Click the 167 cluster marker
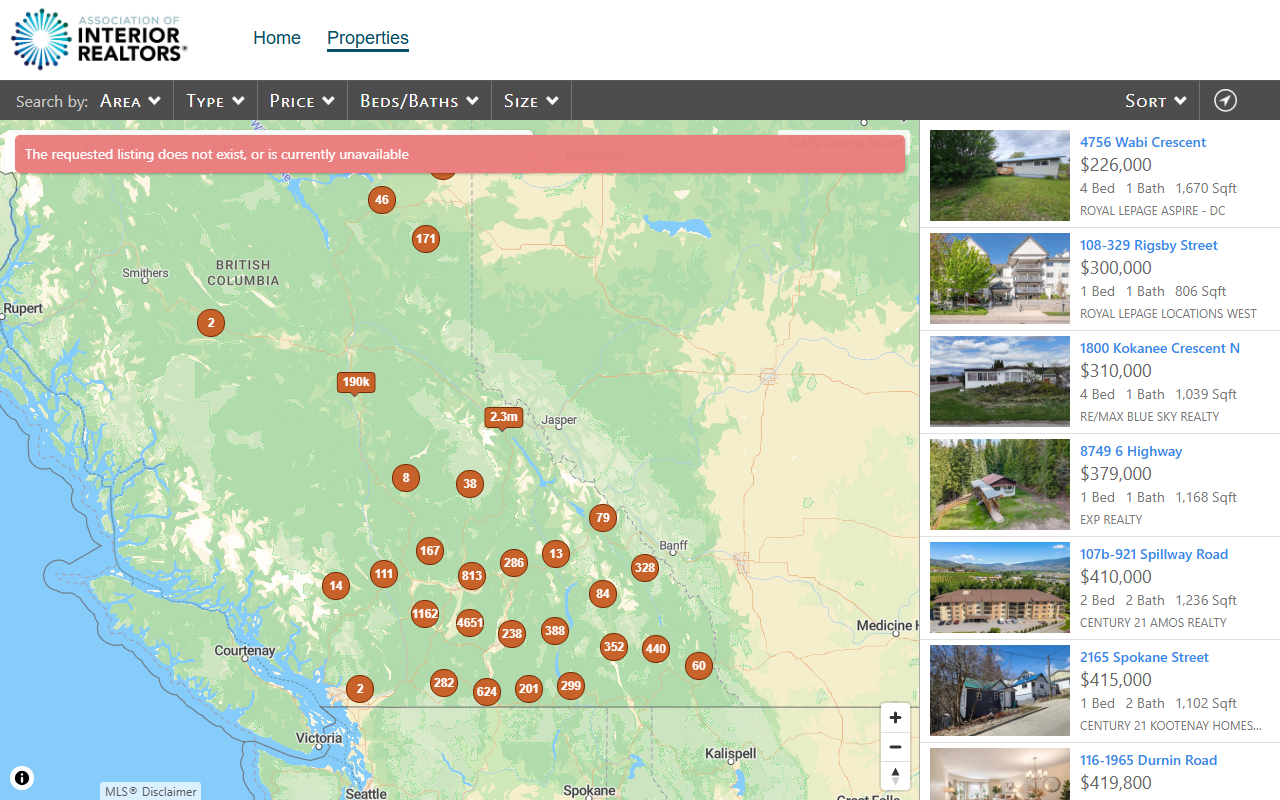 430,551
